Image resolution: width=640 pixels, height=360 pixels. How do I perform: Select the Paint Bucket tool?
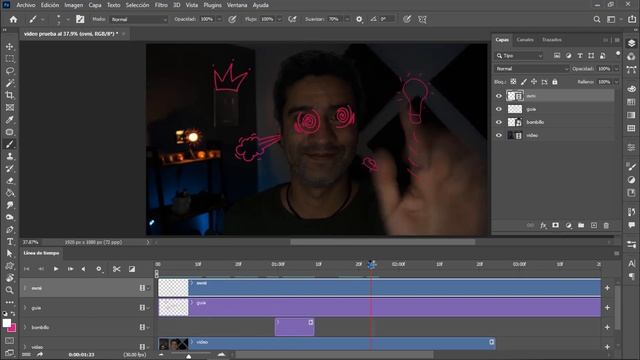[x=9, y=193]
